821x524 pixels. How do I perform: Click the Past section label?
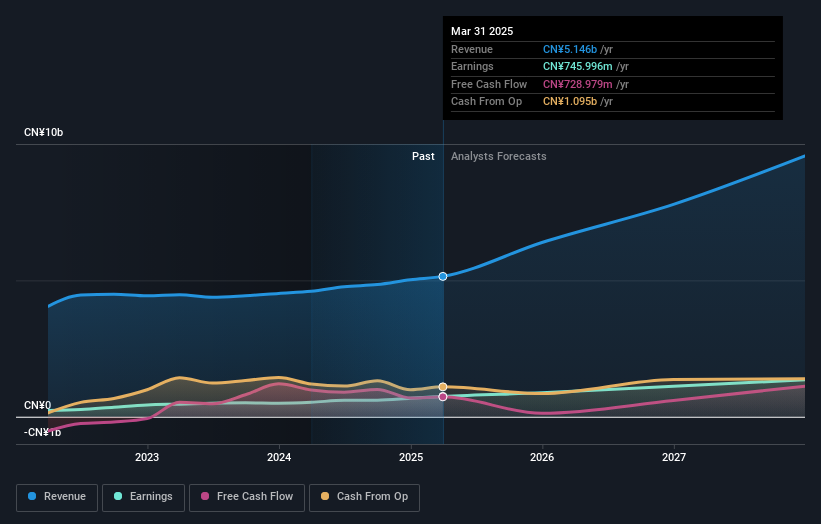click(x=423, y=156)
